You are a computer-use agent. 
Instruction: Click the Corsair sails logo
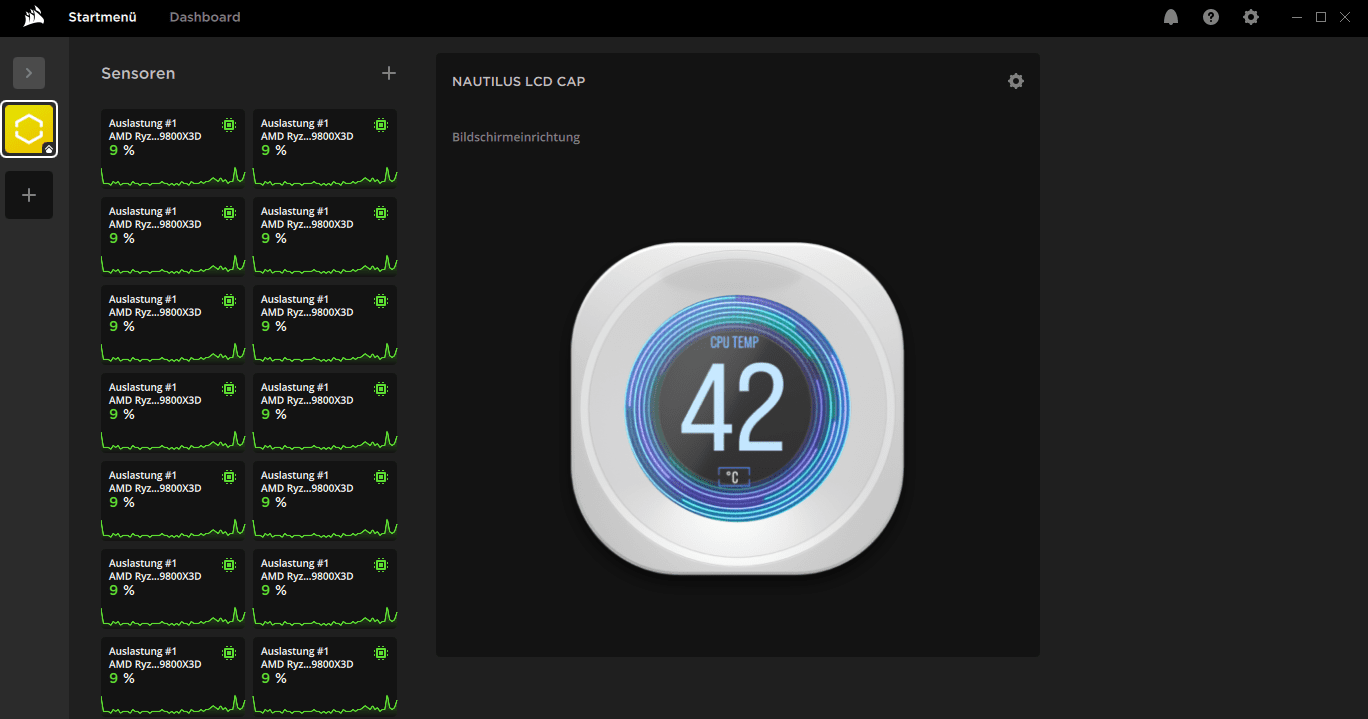coord(34,17)
